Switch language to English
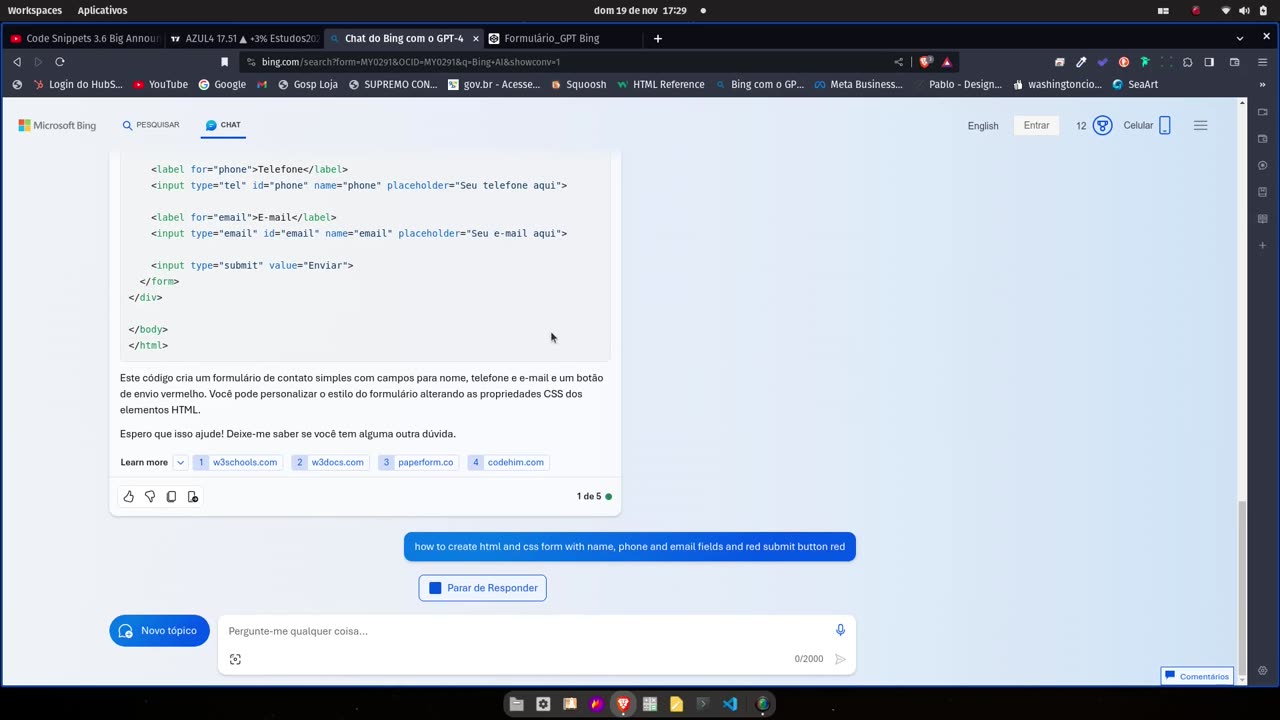The width and height of the screenshot is (1280, 720). [x=983, y=126]
